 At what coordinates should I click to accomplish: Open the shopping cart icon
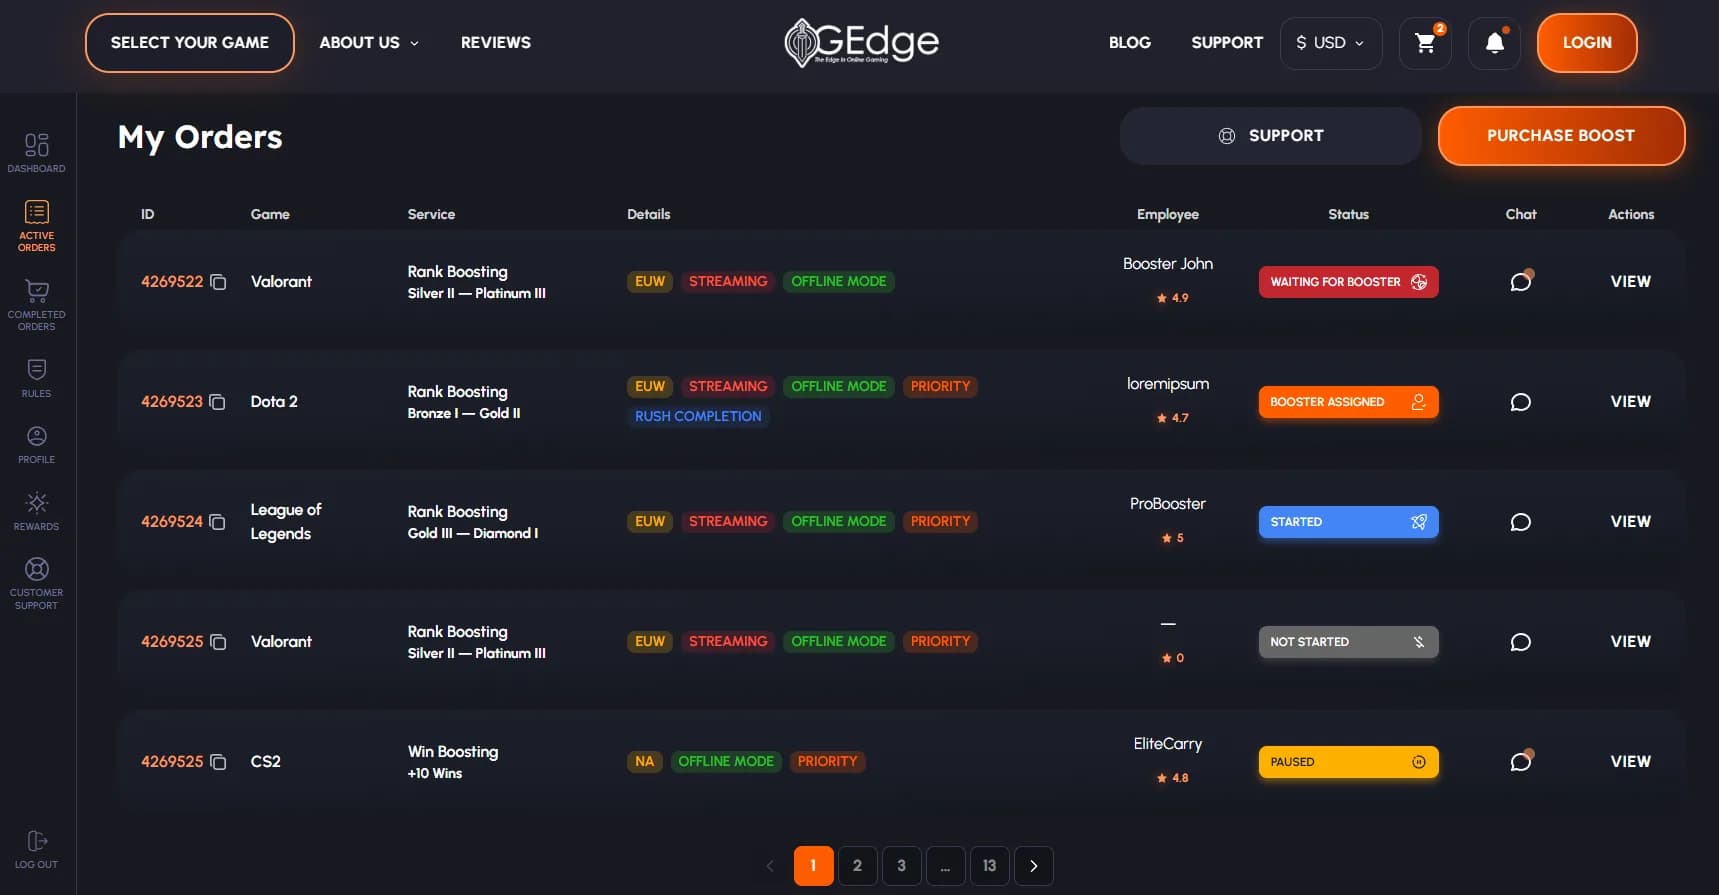1425,43
